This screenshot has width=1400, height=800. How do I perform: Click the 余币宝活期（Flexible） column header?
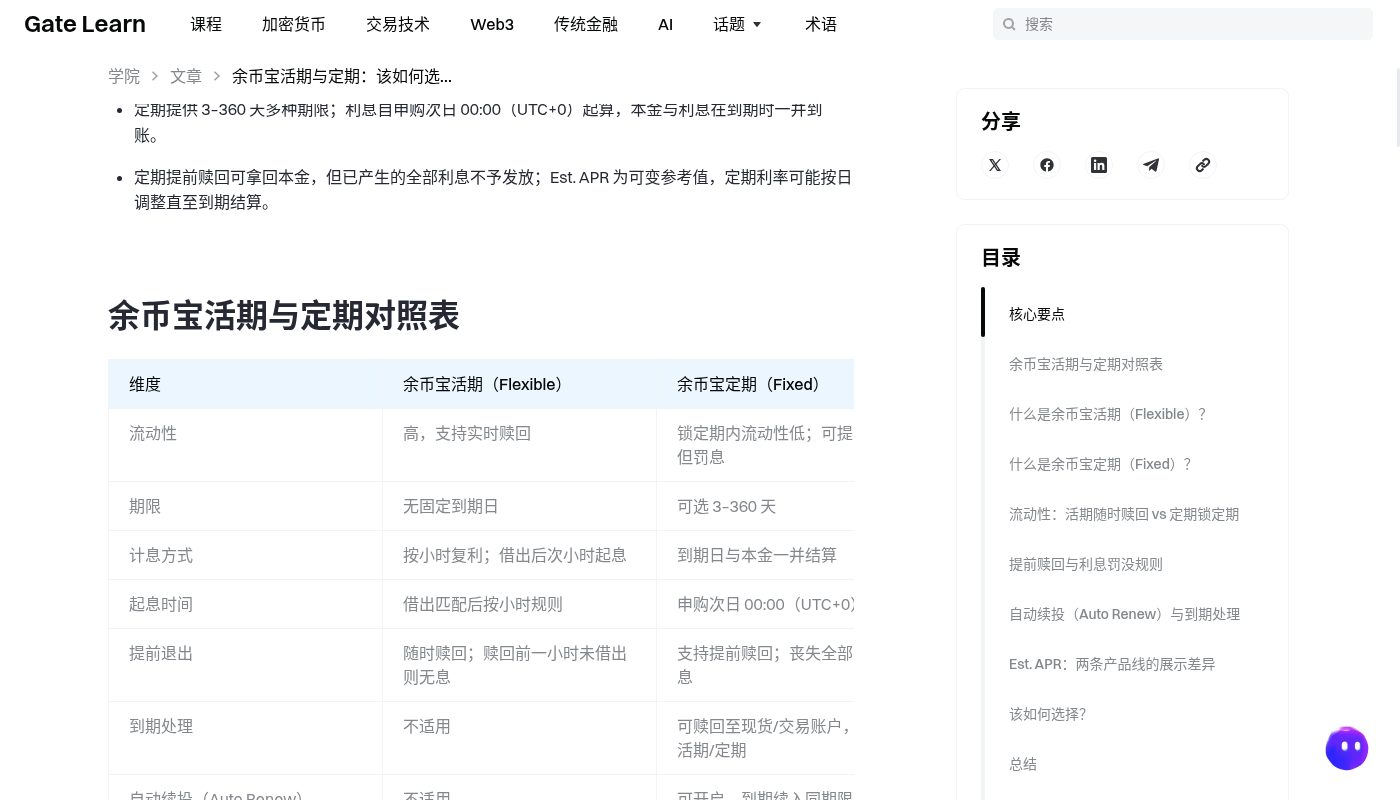coord(486,384)
